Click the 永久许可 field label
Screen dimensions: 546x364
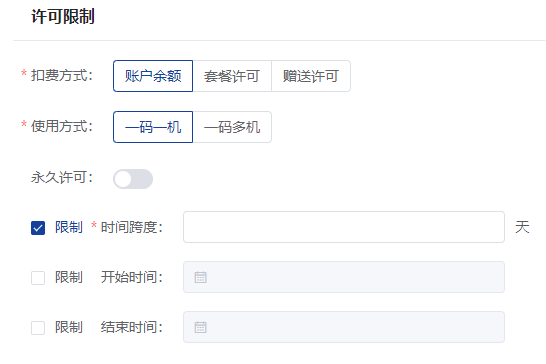(62, 177)
